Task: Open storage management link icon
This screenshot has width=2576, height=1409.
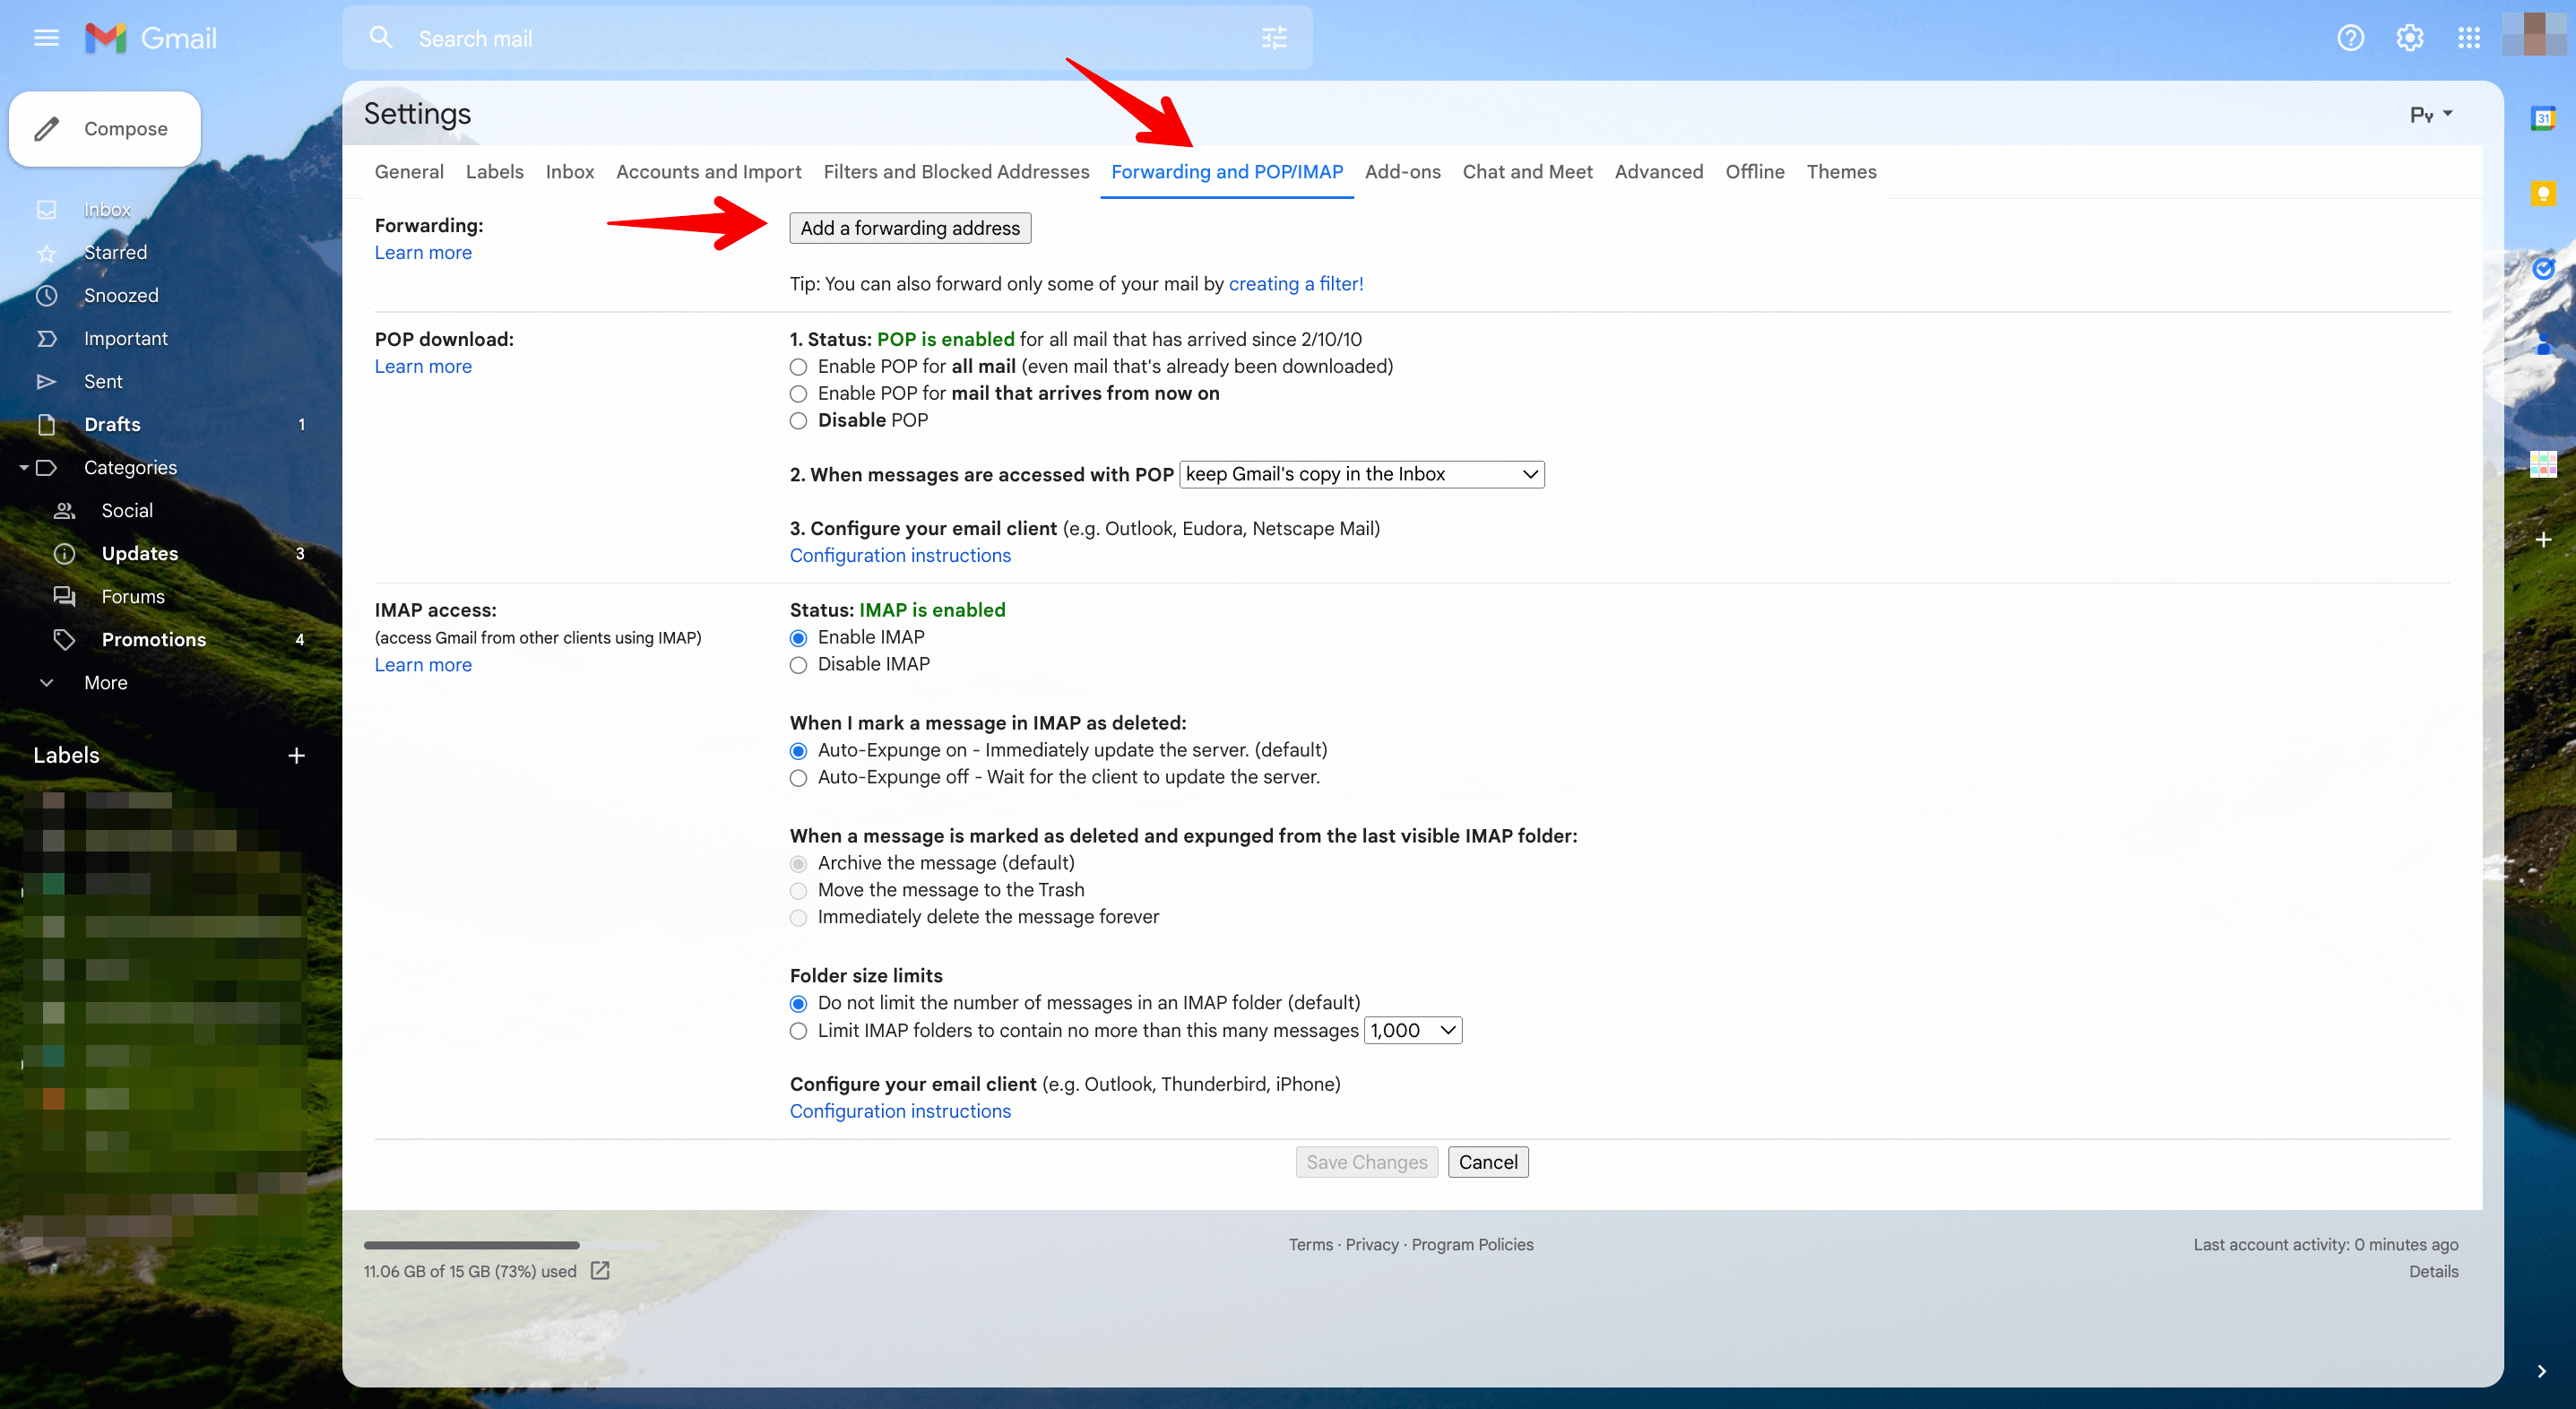Action: (600, 1271)
